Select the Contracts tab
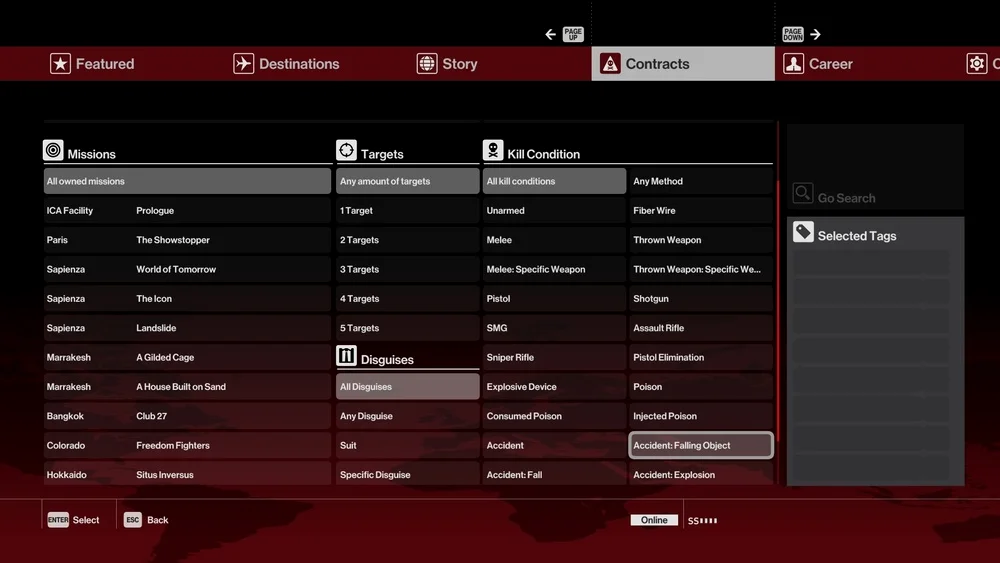The image size is (1000, 563). coord(683,64)
